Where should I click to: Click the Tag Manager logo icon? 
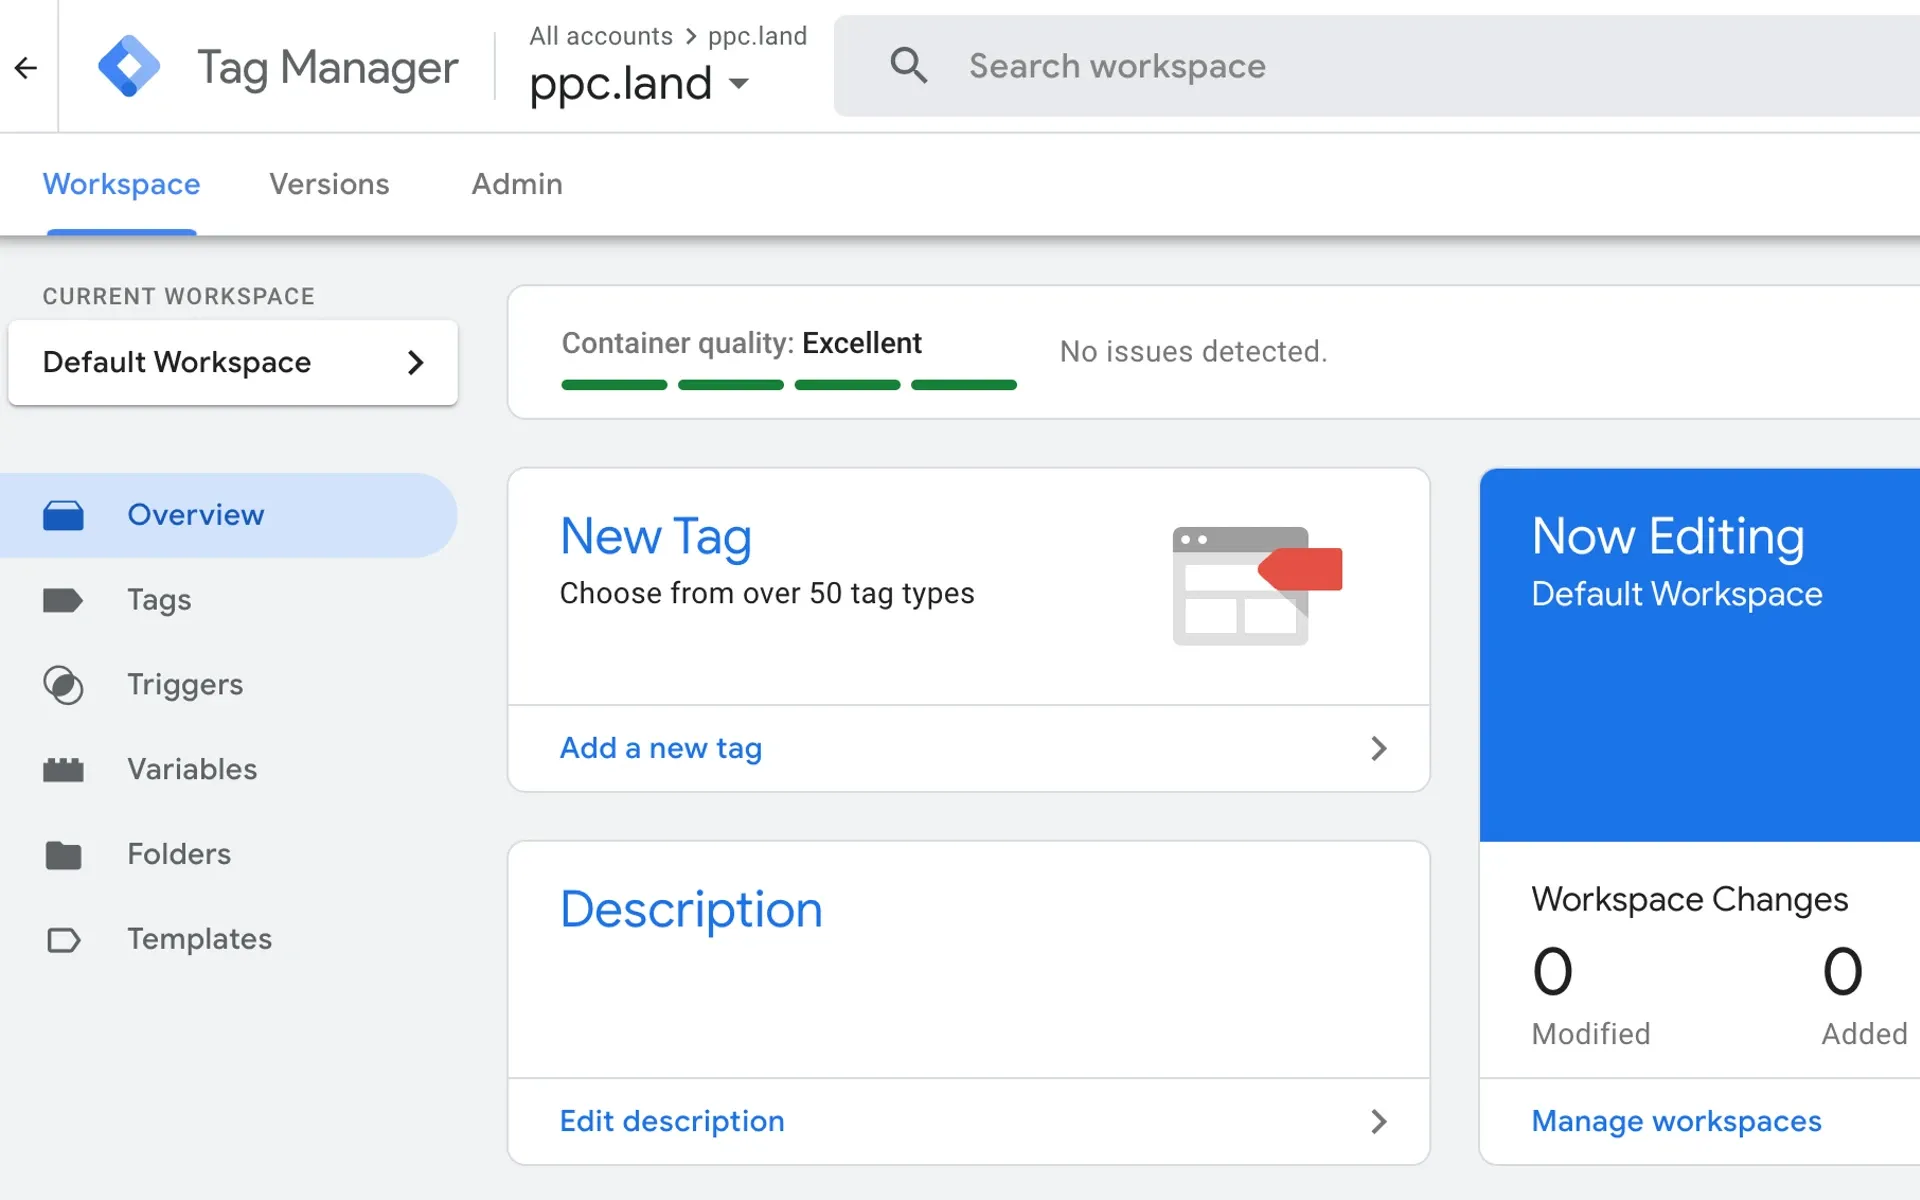point(130,65)
